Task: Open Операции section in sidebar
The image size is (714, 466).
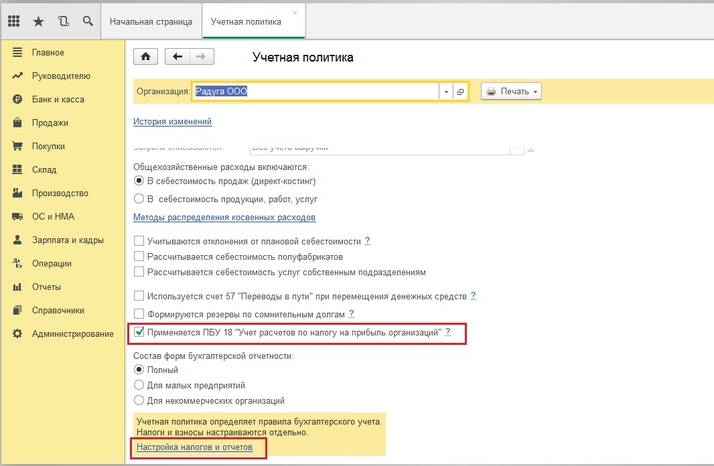Action: (x=51, y=263)
